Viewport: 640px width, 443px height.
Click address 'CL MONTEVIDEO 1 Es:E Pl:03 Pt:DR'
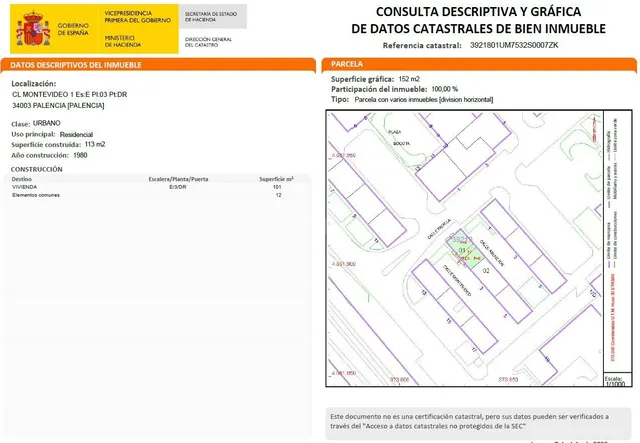click(69, 94)
